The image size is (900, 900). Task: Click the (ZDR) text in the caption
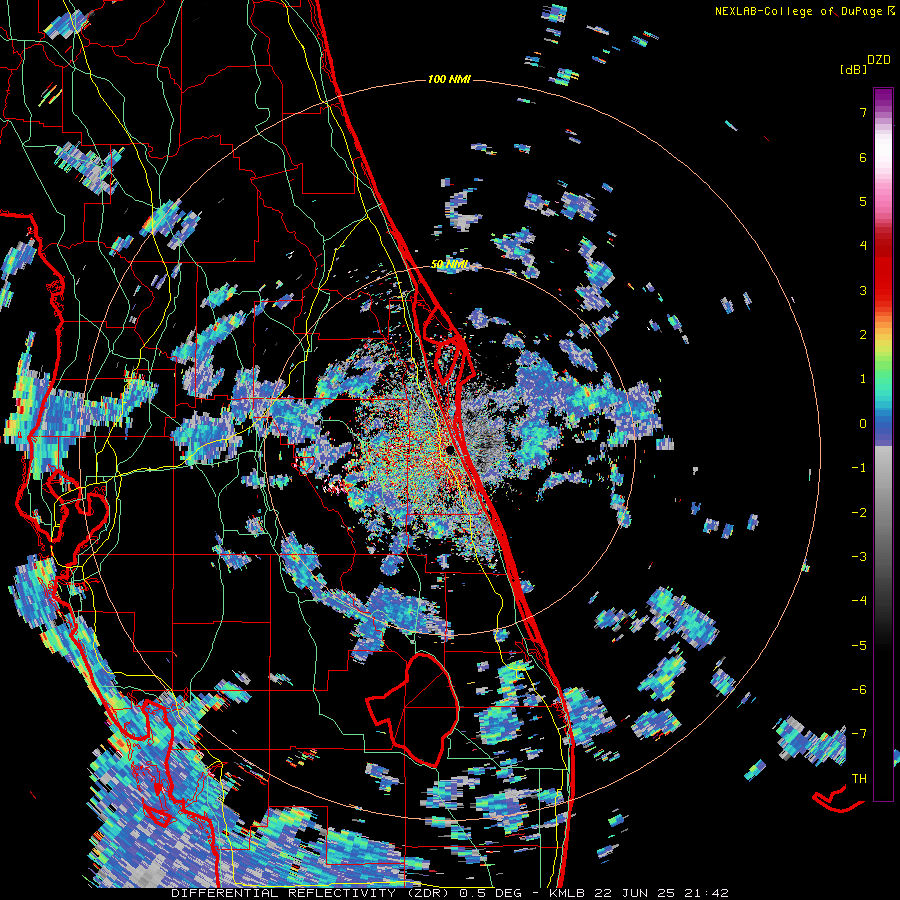pyautogui.click(x=430, y=893)
